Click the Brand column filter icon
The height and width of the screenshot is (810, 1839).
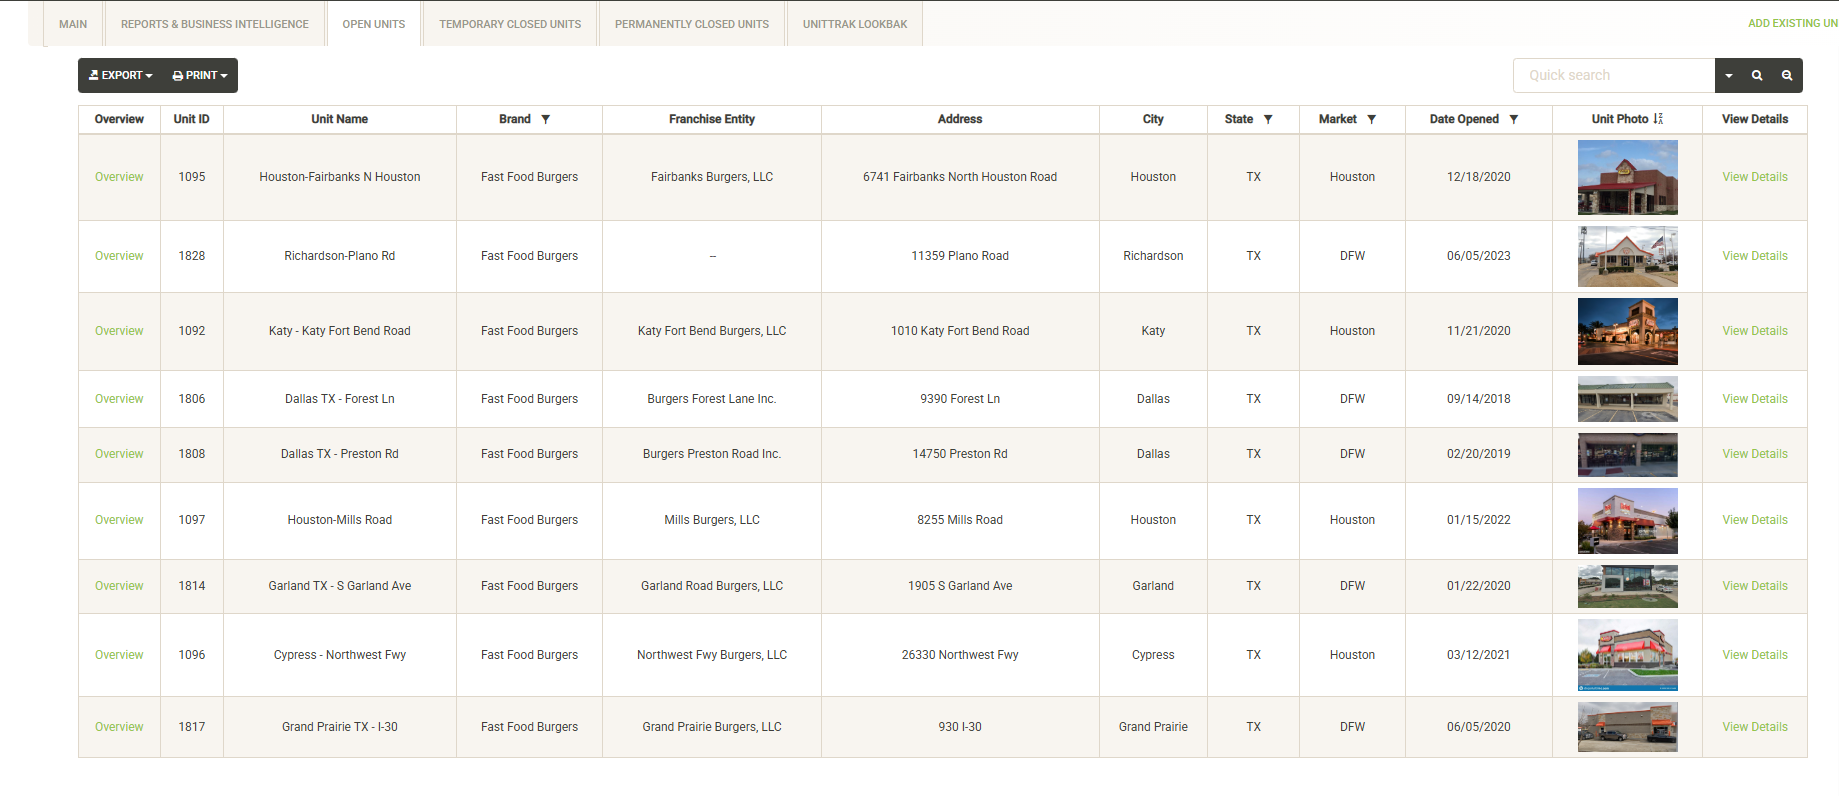click(x=546, y=119)
